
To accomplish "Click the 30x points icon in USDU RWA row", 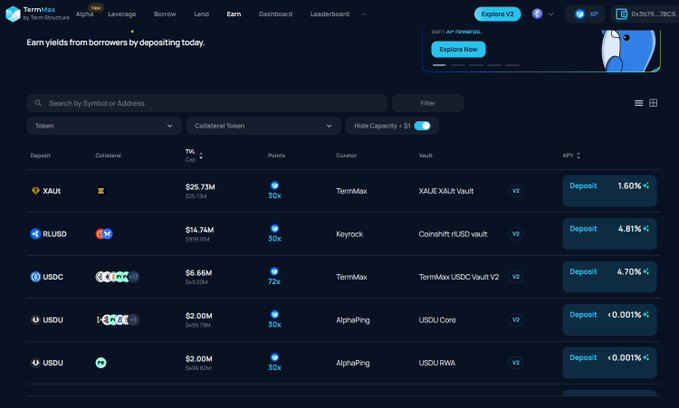I will [x=275, y=357].
